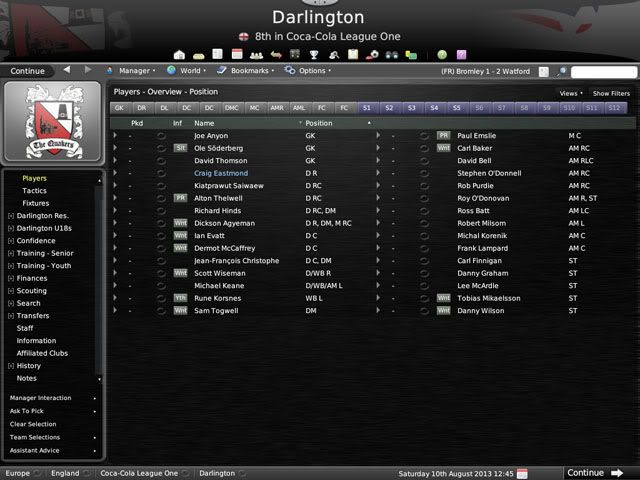Click the green screens icon
This screenshot has height=480, width=640.
click(x=411, y=55)
